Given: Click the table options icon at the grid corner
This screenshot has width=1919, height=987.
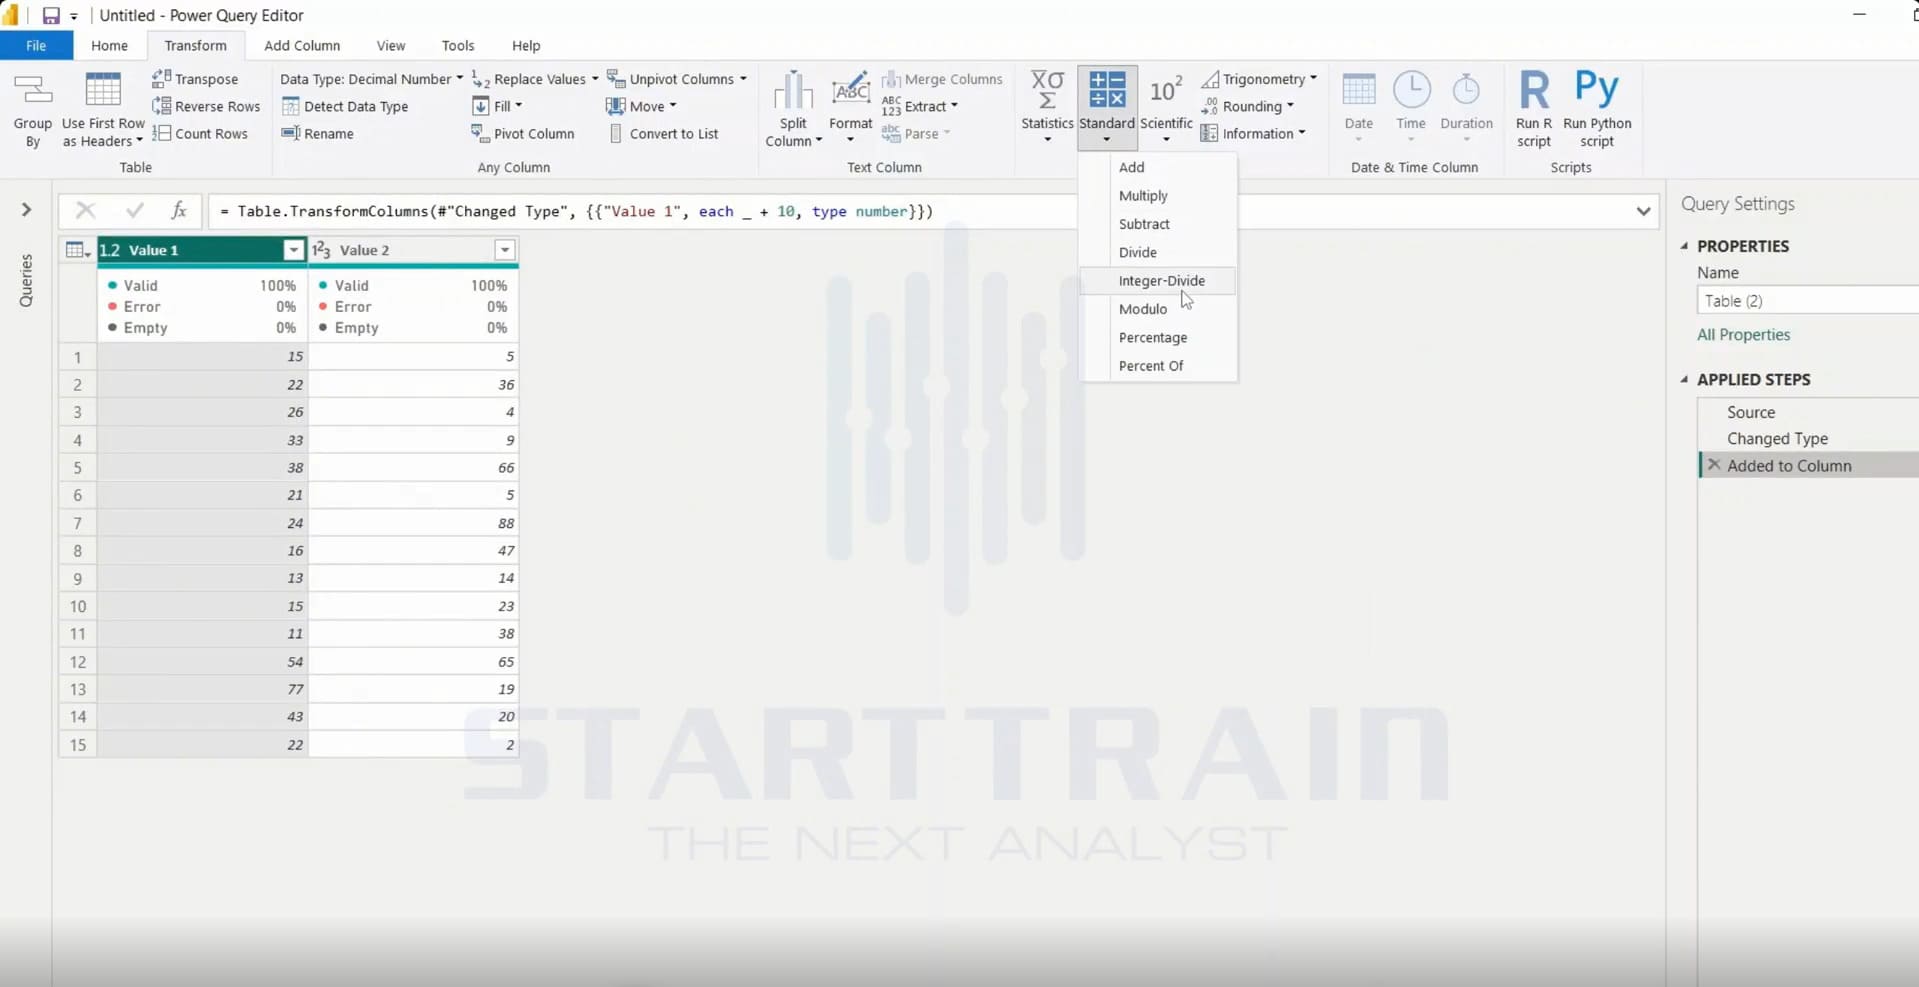Looking at the screenshot, I should pos(77,250).
